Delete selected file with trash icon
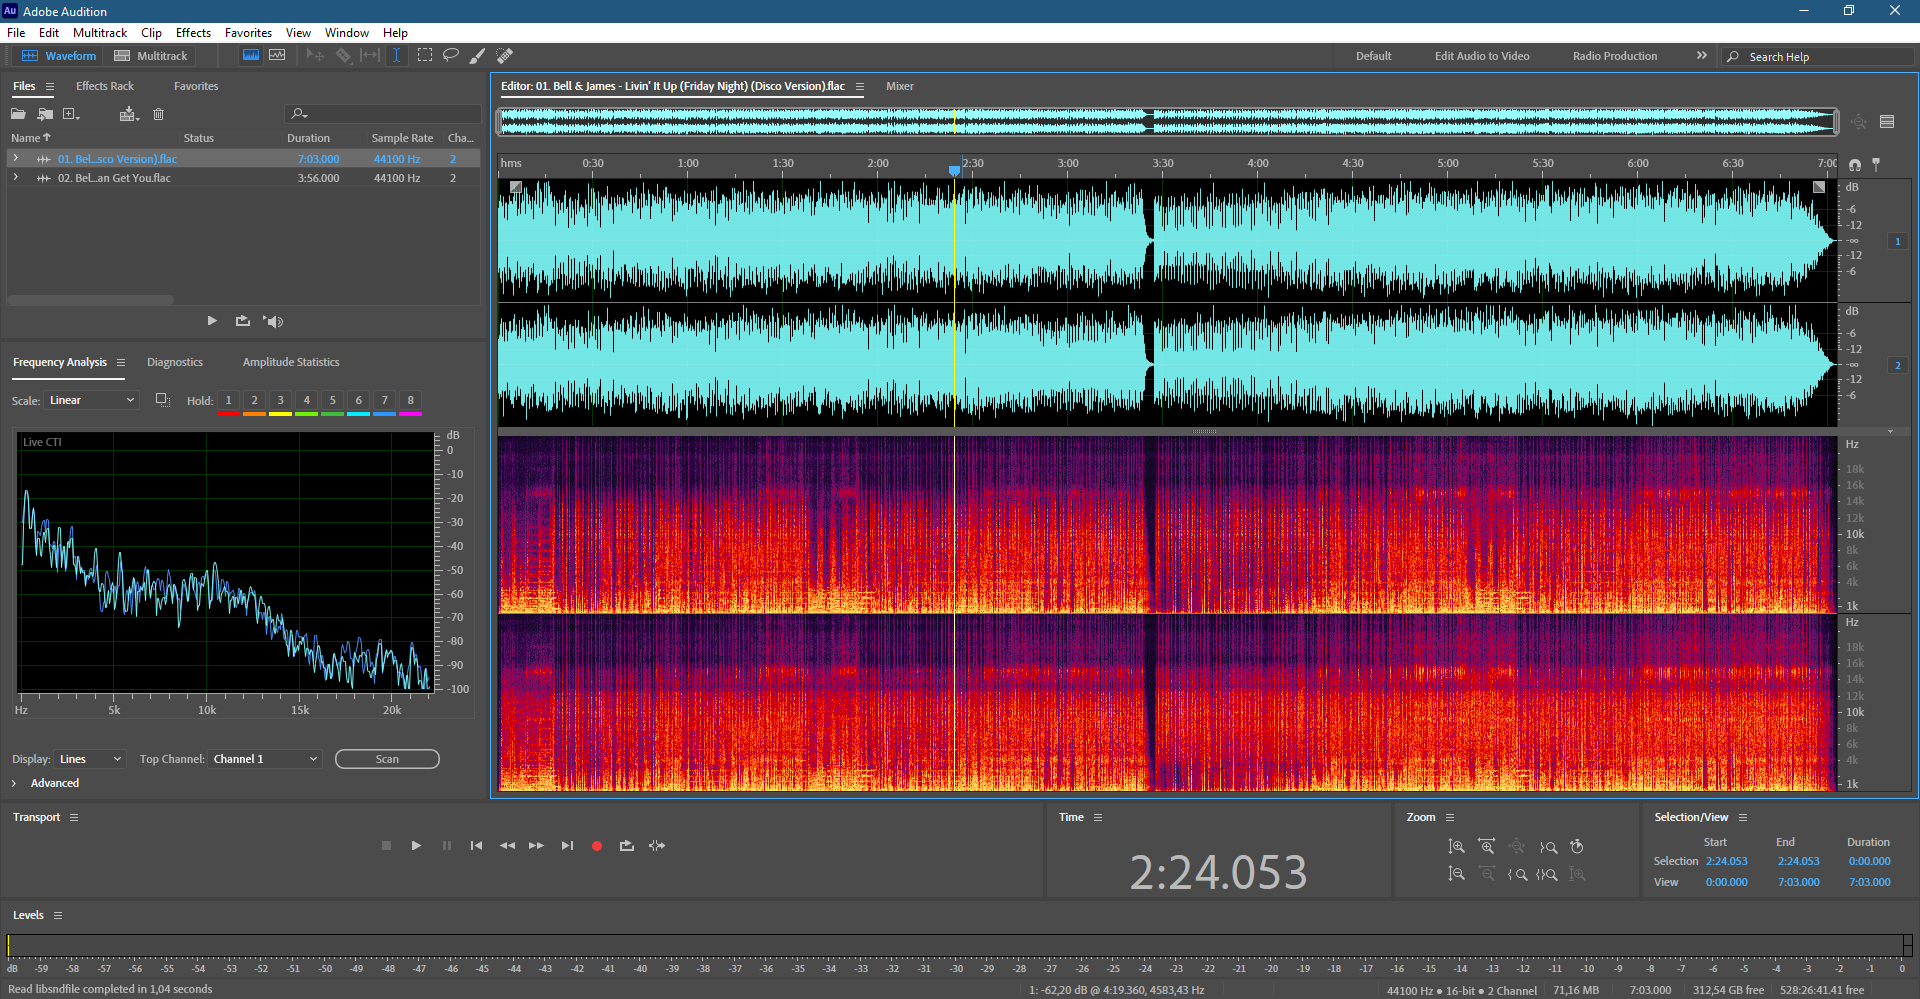Image resolution: width=1920 pixels, height=999 pixels. [x=158, y=114]
